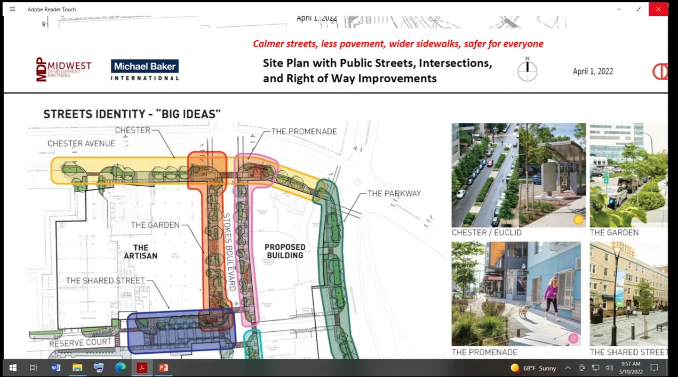This screenshot has height=377, width=678.
Task: Click "THE SHARED STREET" photo caption
Action: click(x=629, y=352)
